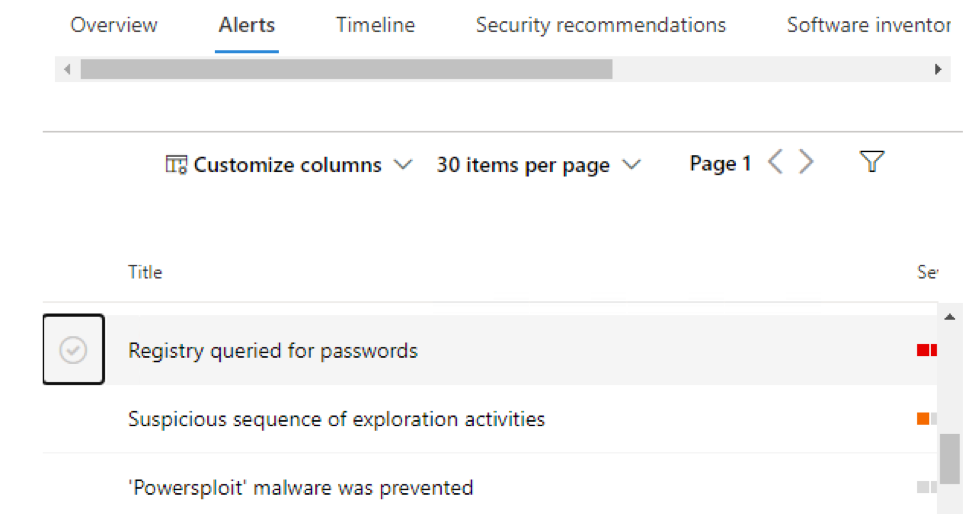Expand Customize columns chevron

click(x=403, y=165)
